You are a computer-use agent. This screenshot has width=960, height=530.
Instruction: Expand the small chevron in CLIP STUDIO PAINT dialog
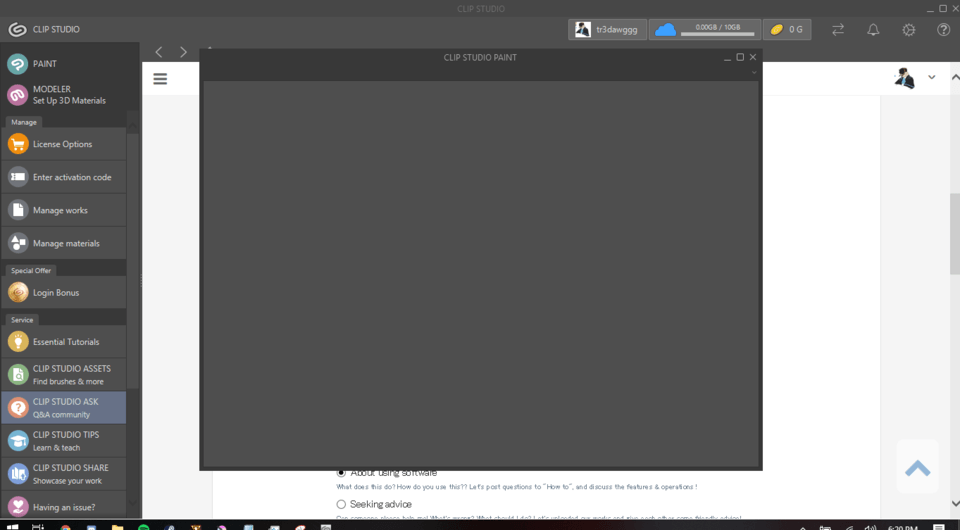click(x=754, y=72)
